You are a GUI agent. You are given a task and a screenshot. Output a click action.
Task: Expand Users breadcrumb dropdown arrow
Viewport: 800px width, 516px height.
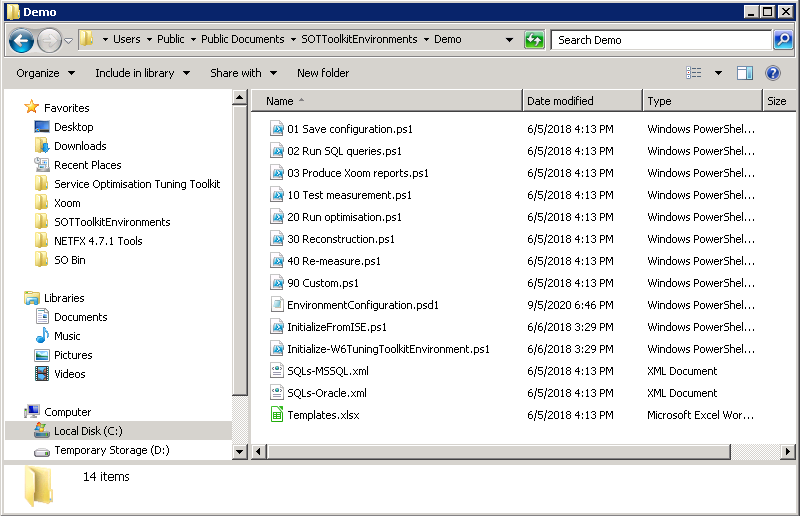[149, 39]
